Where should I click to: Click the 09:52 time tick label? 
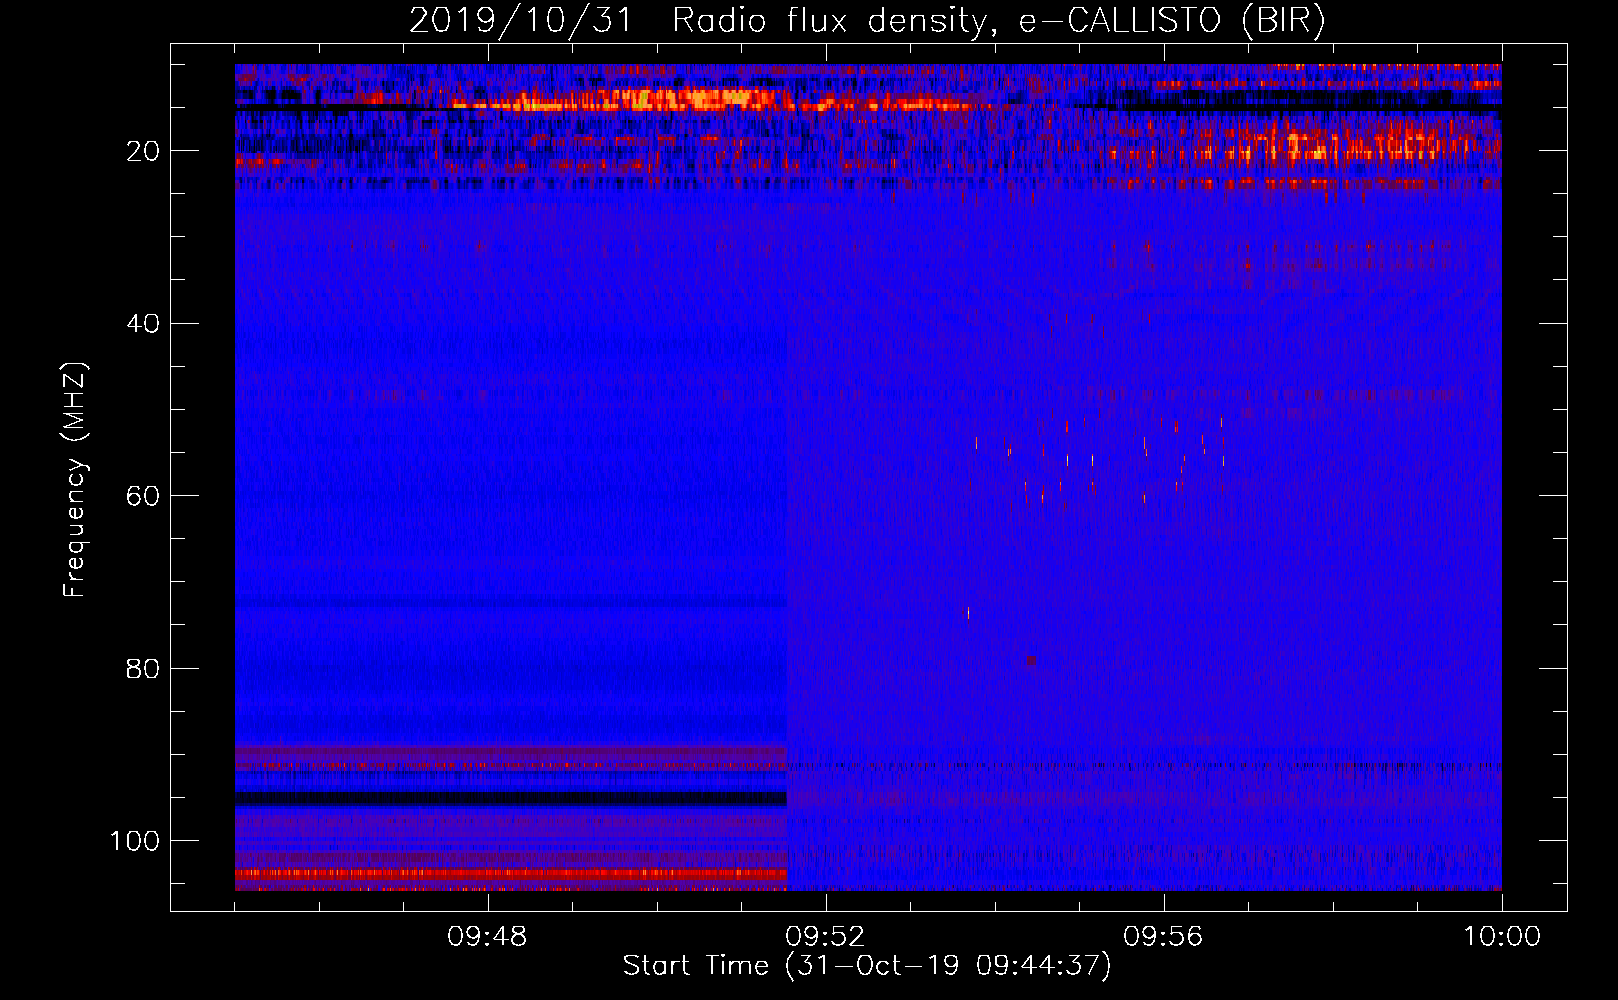[825, 937]
